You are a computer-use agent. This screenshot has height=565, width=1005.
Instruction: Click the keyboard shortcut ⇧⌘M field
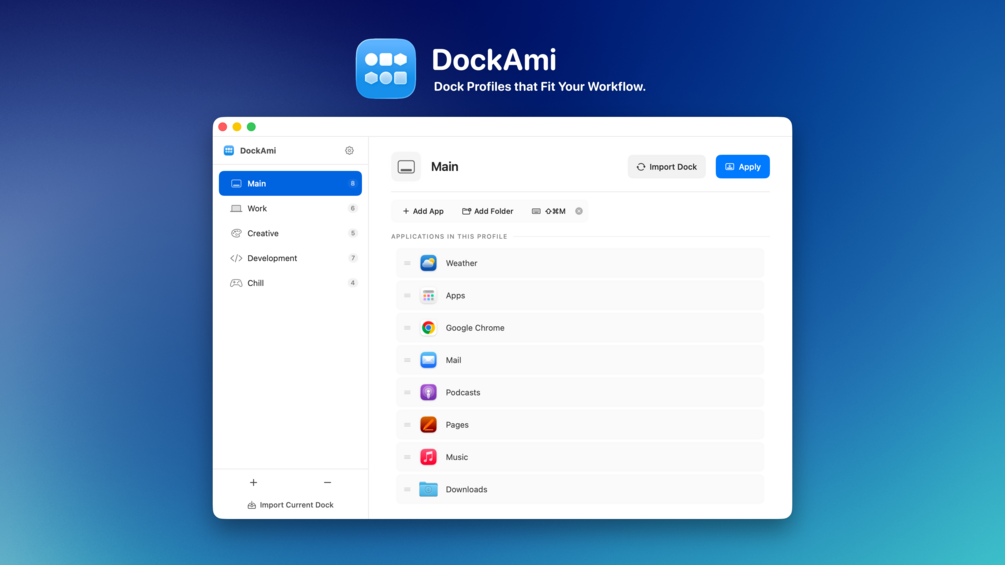click(x=550, y=211)
